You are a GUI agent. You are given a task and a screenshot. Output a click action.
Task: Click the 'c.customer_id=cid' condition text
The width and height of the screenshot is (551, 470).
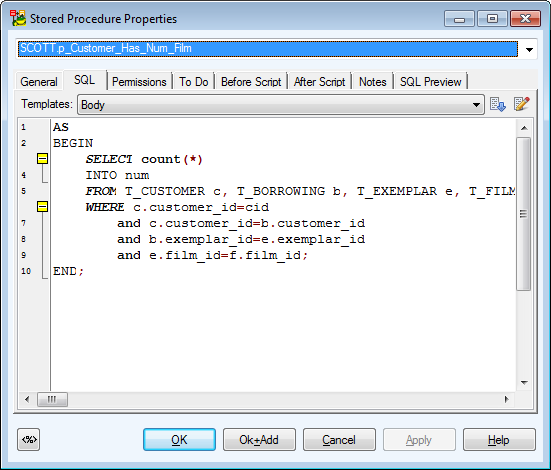click(201, 207)
